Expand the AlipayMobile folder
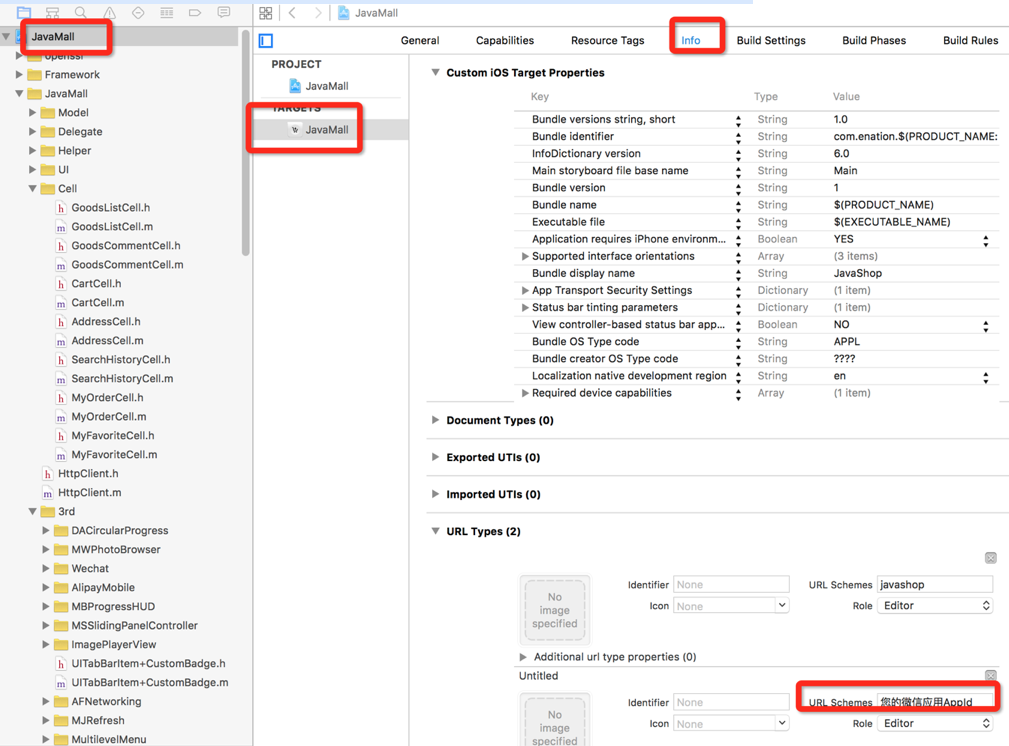 click(x=46, y=587)
